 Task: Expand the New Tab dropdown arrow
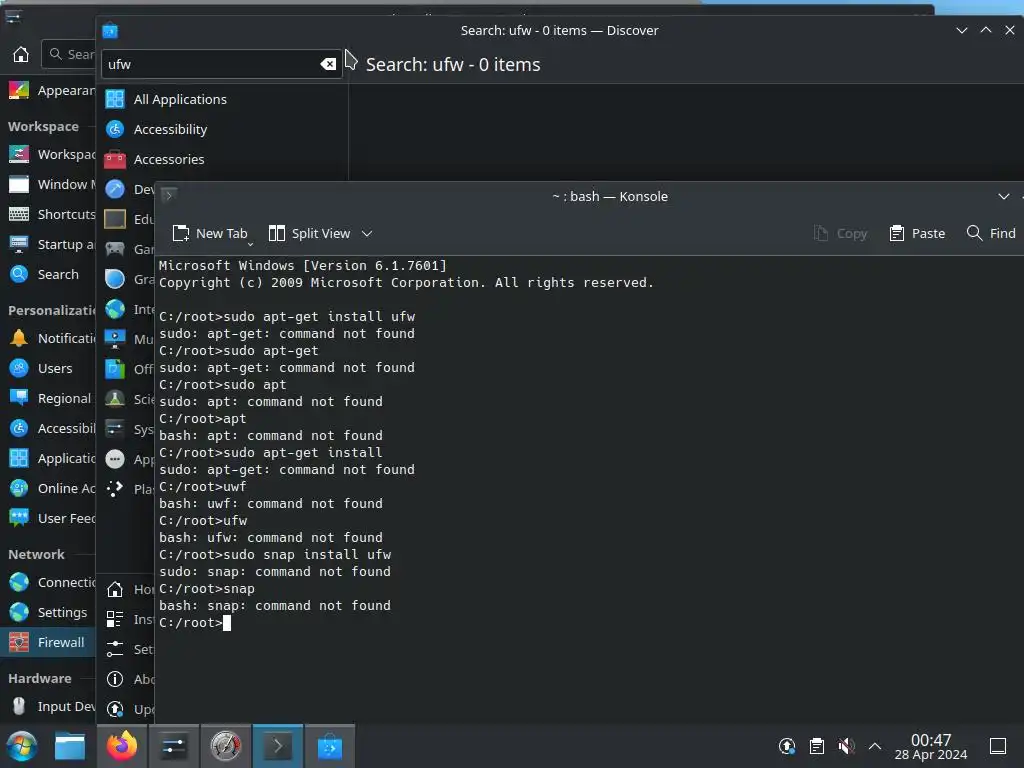click(250, 244)
